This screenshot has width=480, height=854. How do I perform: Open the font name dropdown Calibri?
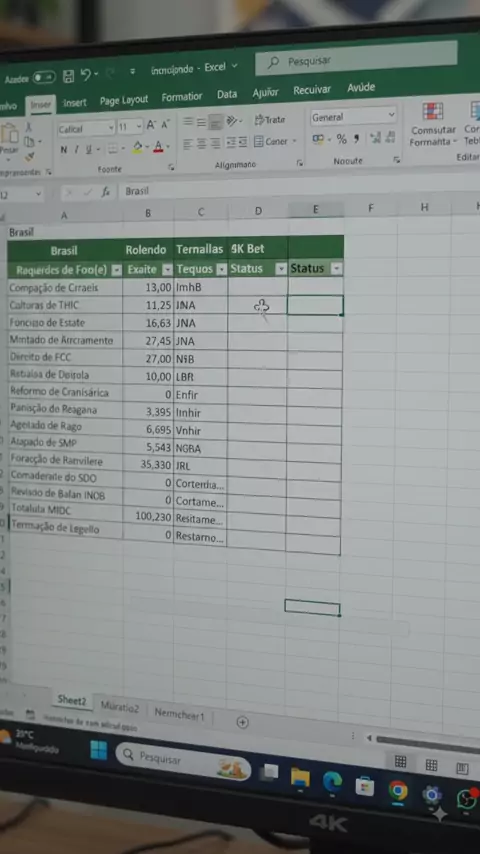86,129
